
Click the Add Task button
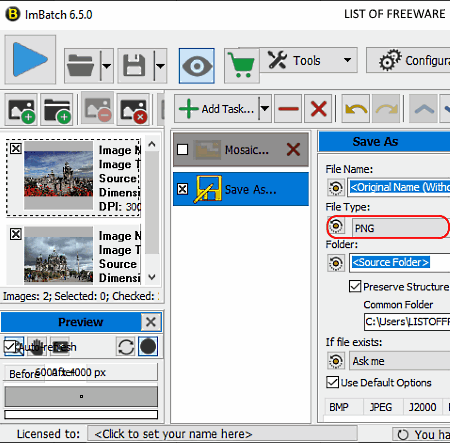click(216, 109)
